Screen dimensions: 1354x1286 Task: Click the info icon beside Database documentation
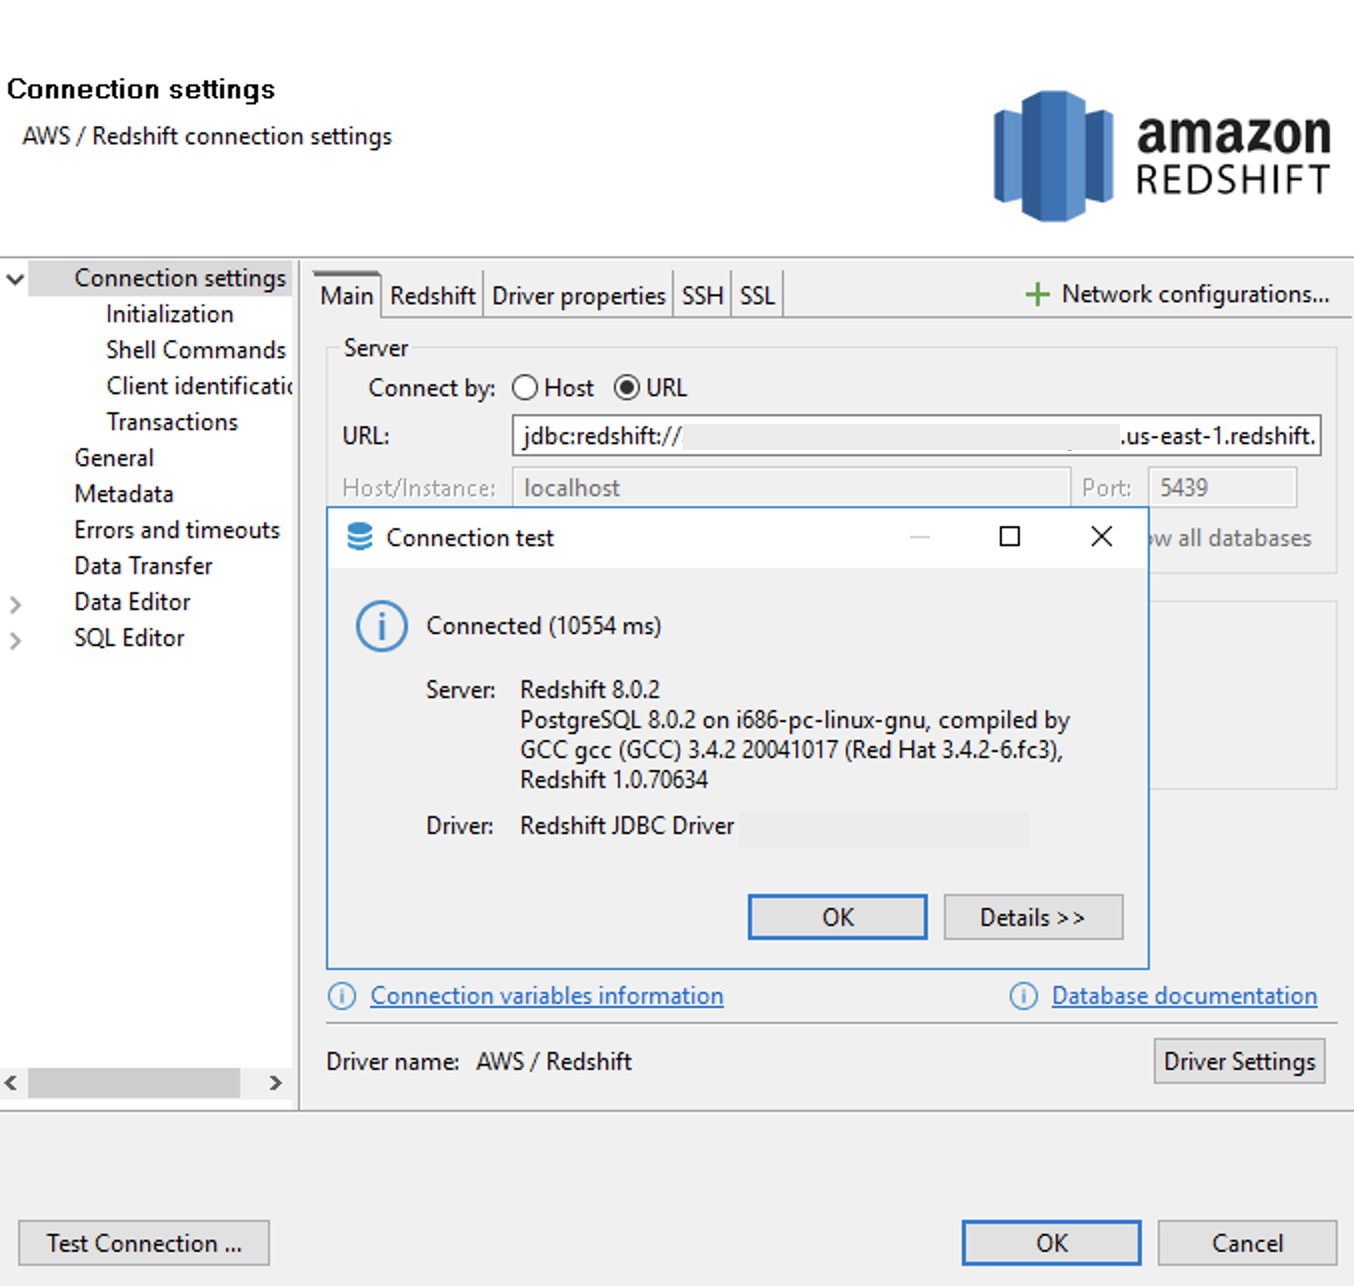tap(1023, 996)
